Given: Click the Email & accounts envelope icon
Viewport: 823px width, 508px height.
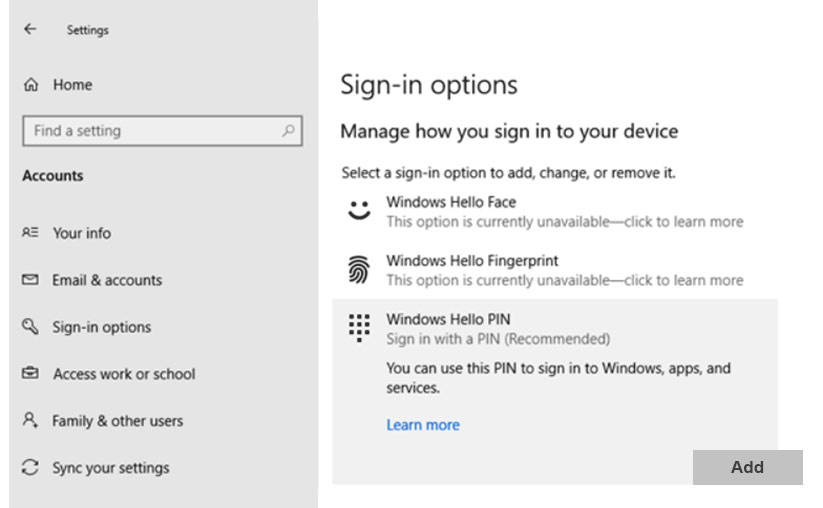Looking at the screenshot, I should pyautogui.click(x=30, y=279).
